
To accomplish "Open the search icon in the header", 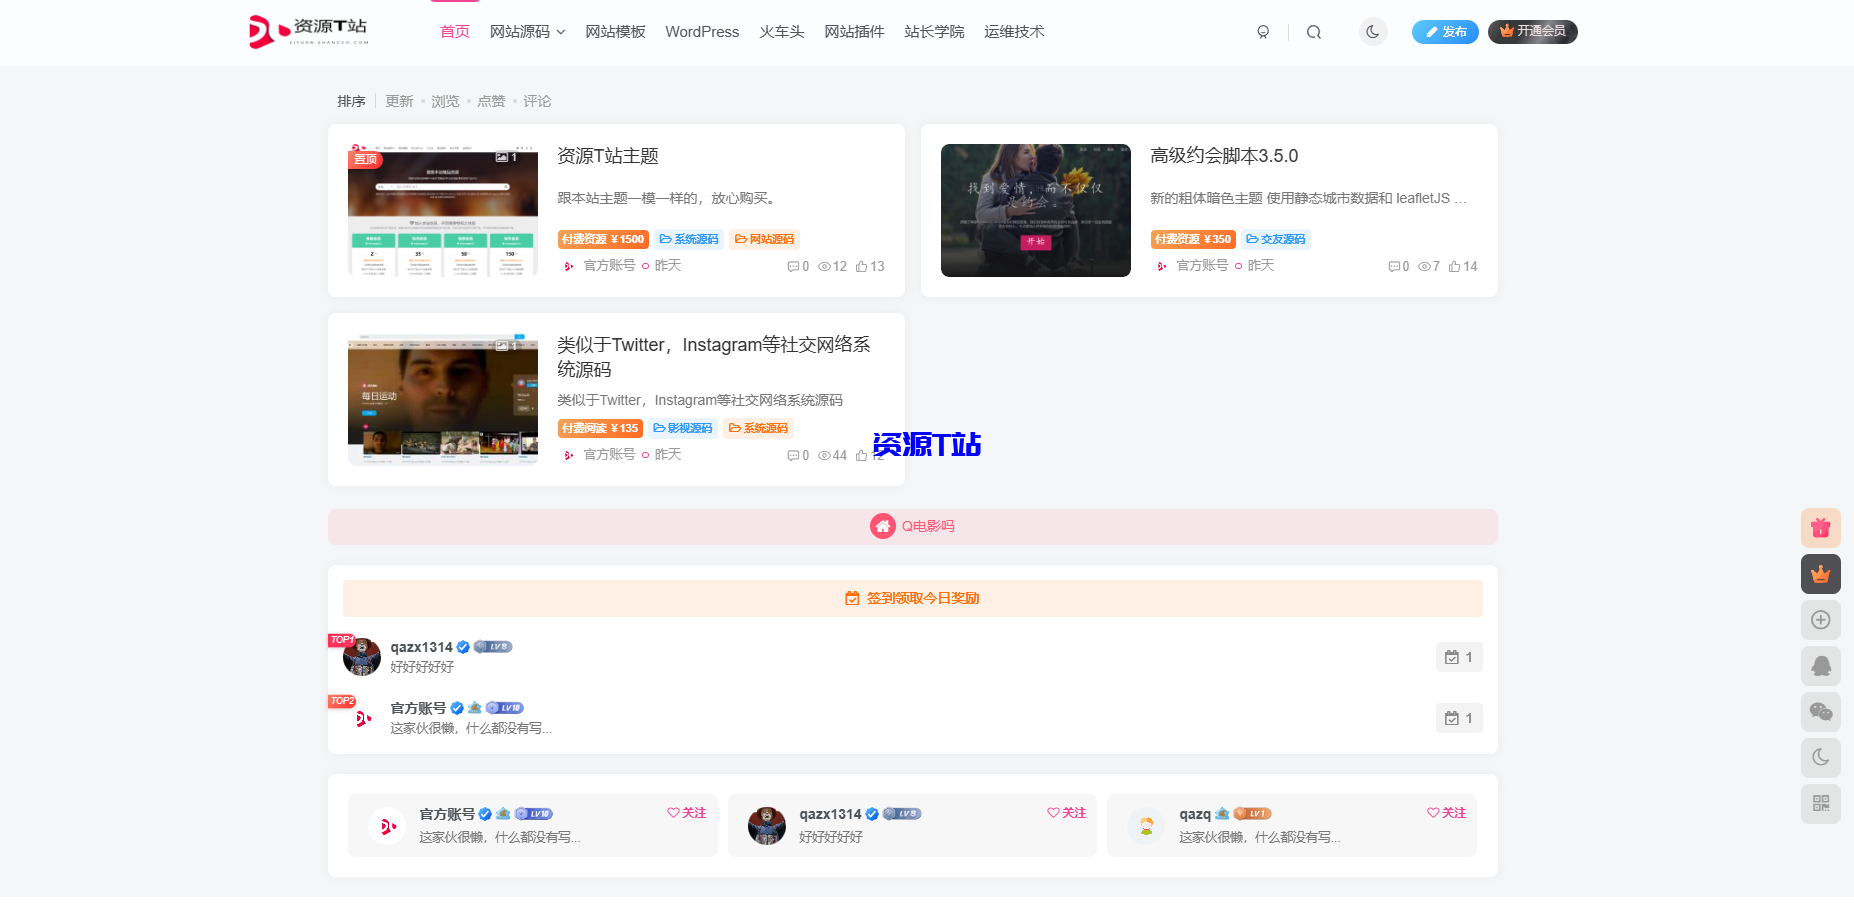I will pyautogui.click(x=1313, y=31).
